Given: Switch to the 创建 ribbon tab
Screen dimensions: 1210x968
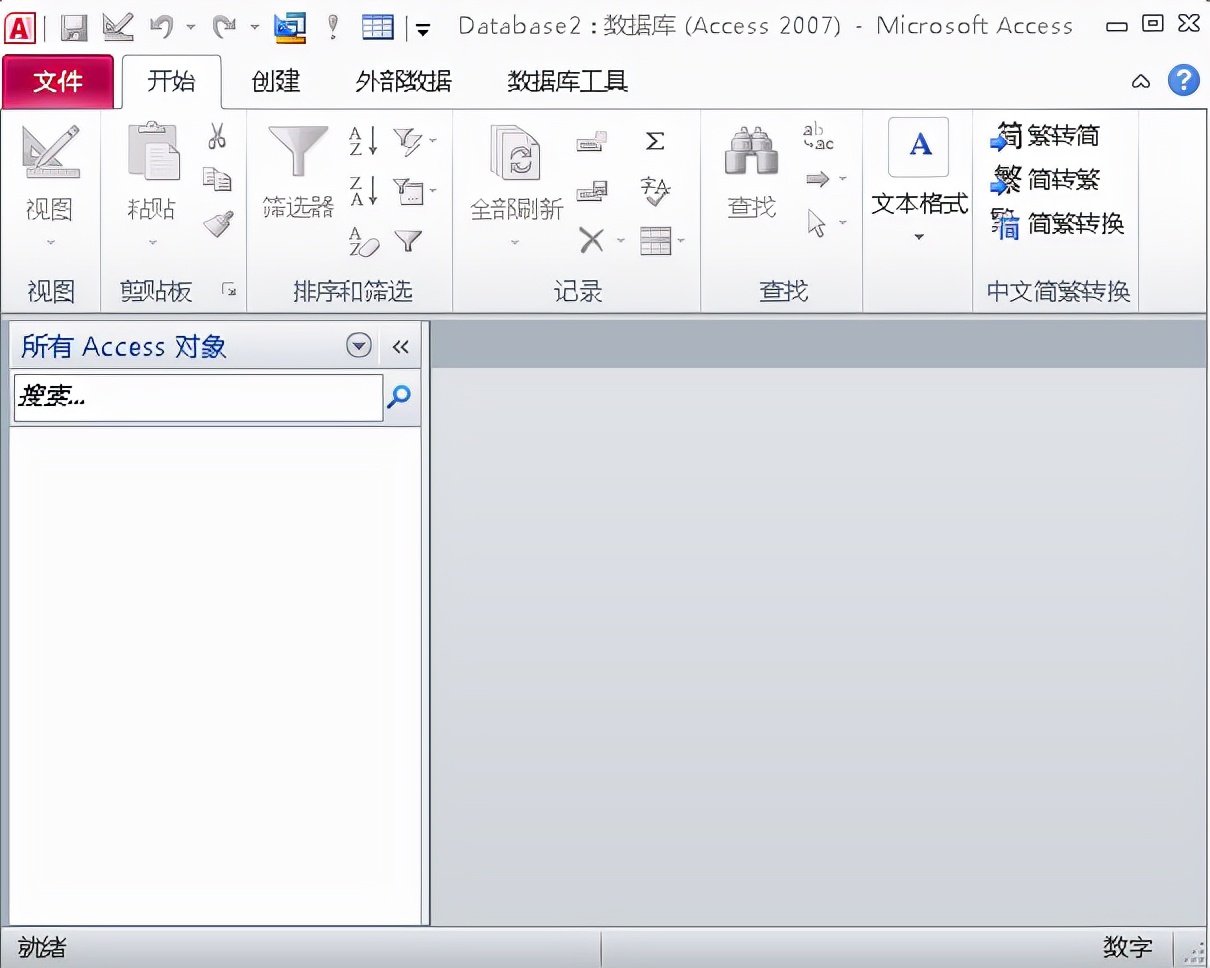Looking at the screenshot, I should coord(275,82).
